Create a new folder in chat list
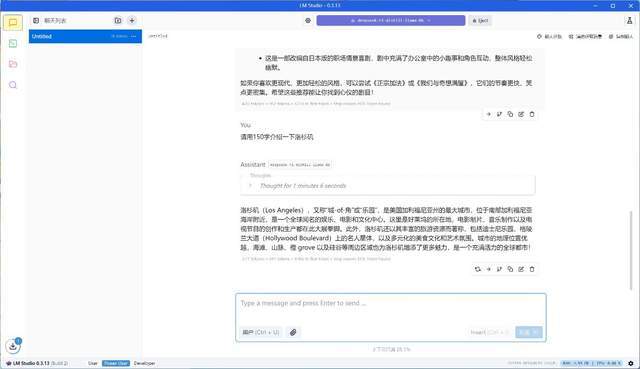Image resolution: width=640 pixels, height=369 pixels. point(118,20)
